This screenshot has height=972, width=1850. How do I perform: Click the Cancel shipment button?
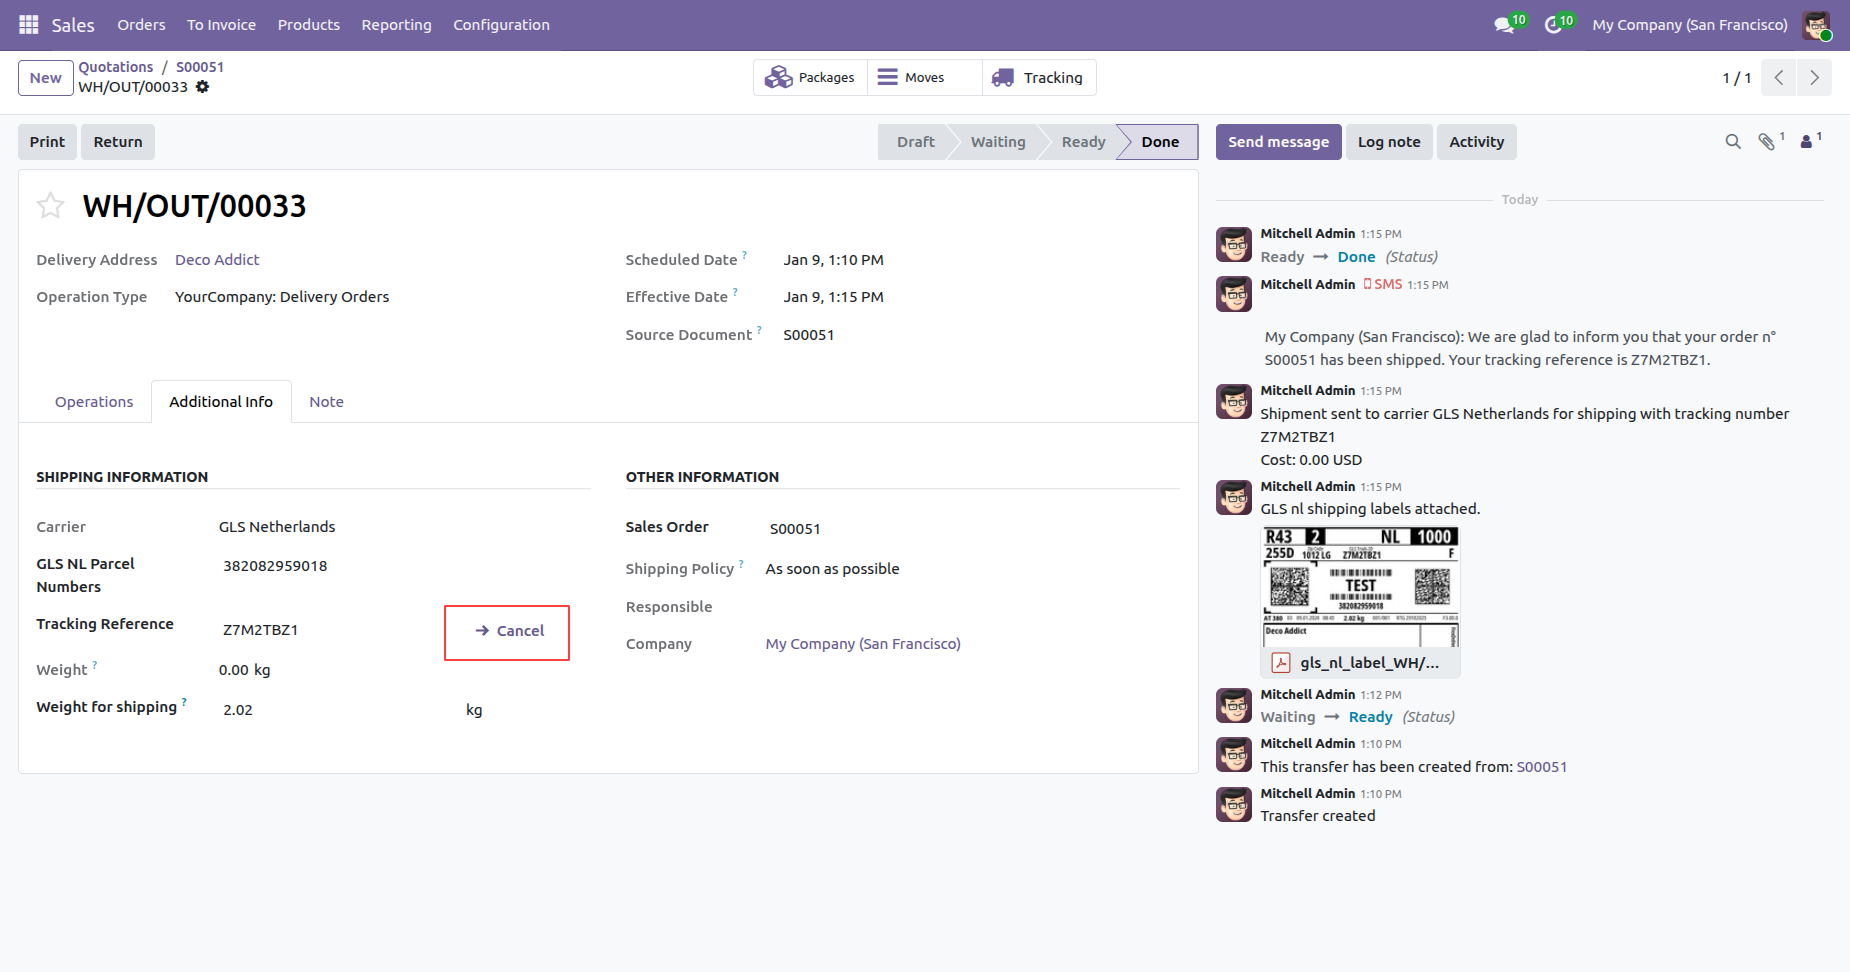click(508, 631)
